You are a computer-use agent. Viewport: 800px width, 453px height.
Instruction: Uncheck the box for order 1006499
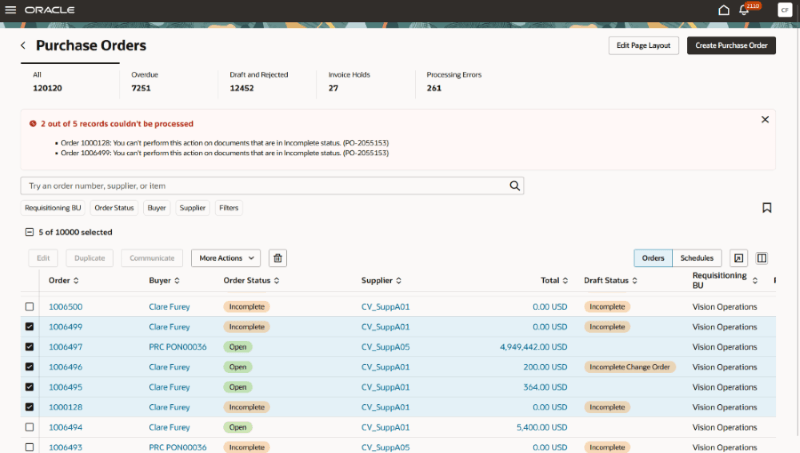(x=30, y=326)
